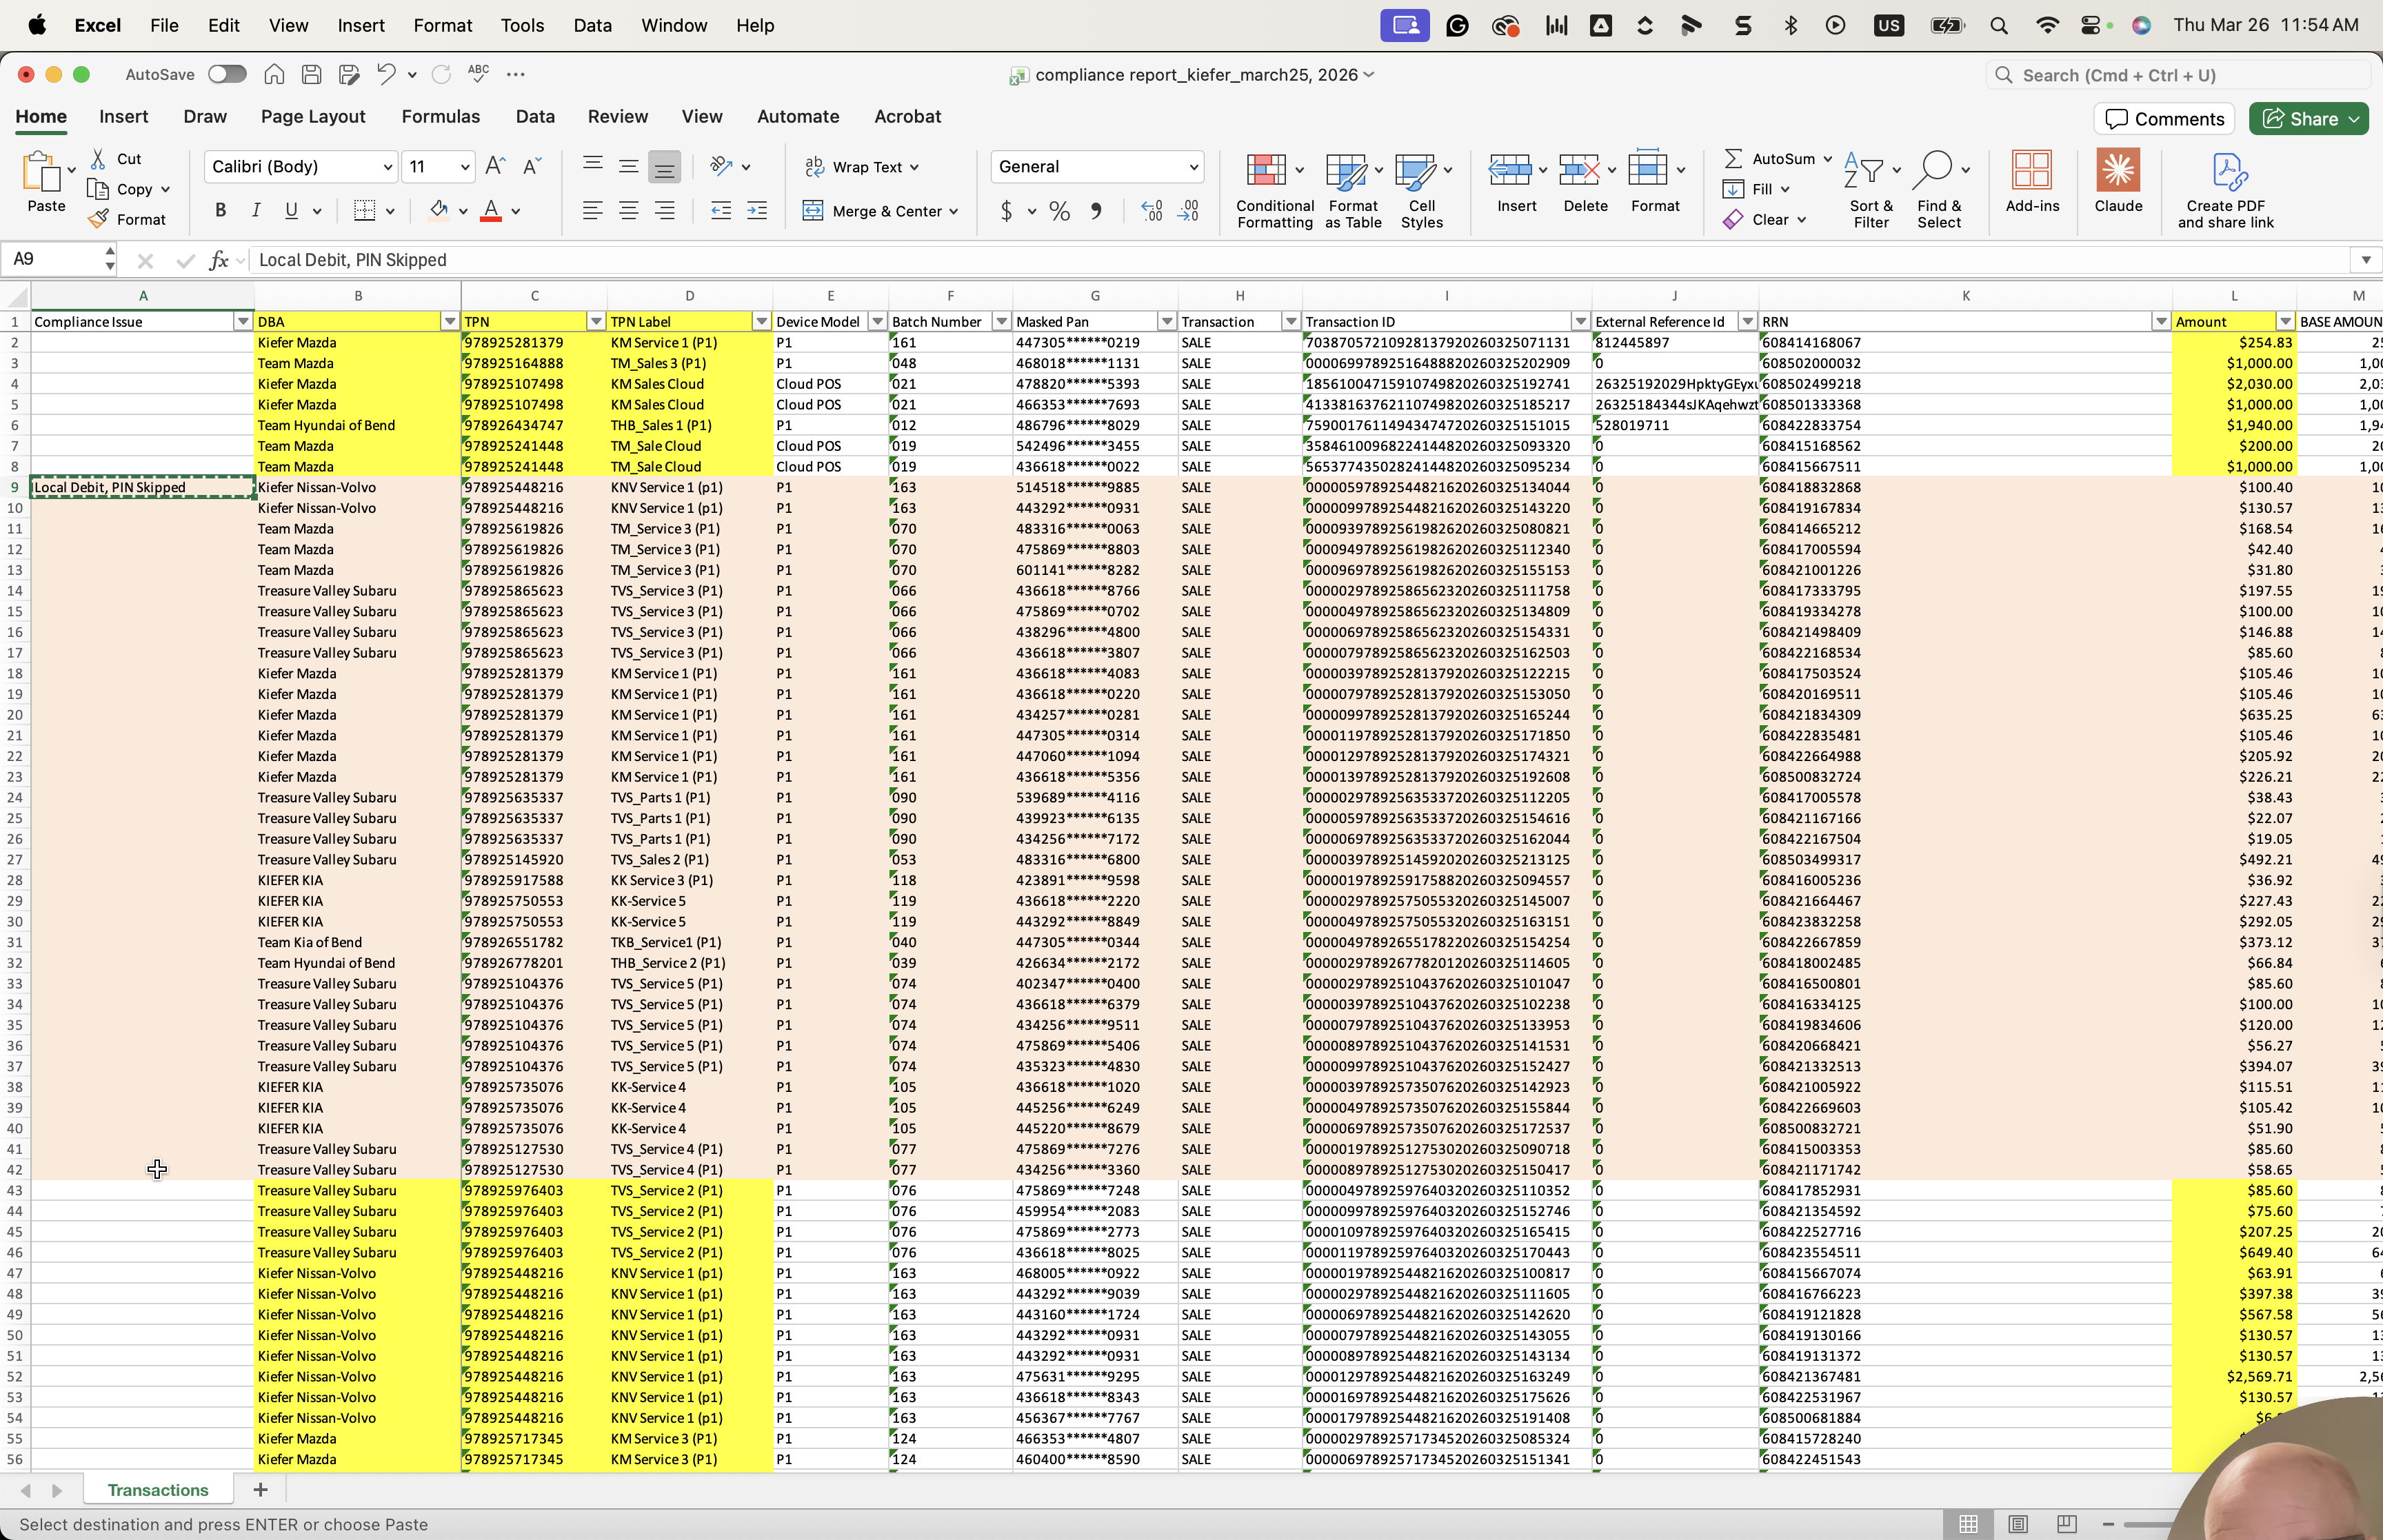Image resolution: width=2383 pixels, height=1540 pixels.
Task: Click the Conditional Formatting icon
Action: tap(1266, 171)
